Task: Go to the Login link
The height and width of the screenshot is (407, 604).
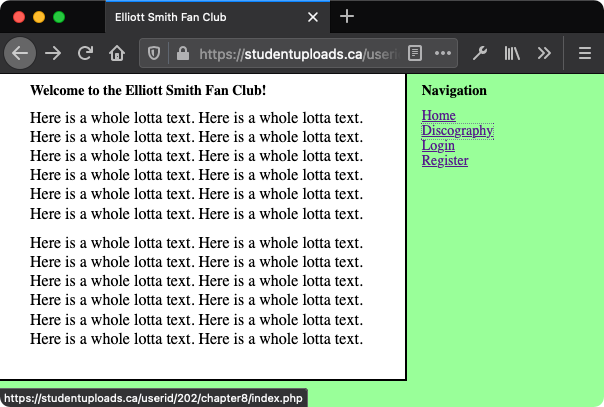Action: click(438, 146)
